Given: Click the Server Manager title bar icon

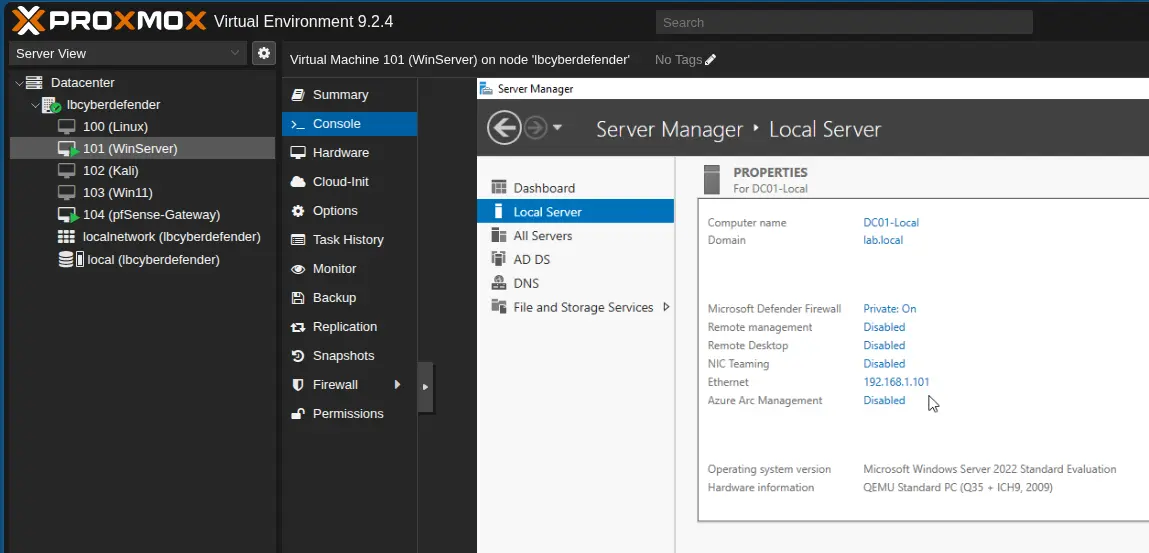Looking at the screenshot, I should tap(486, 89).
